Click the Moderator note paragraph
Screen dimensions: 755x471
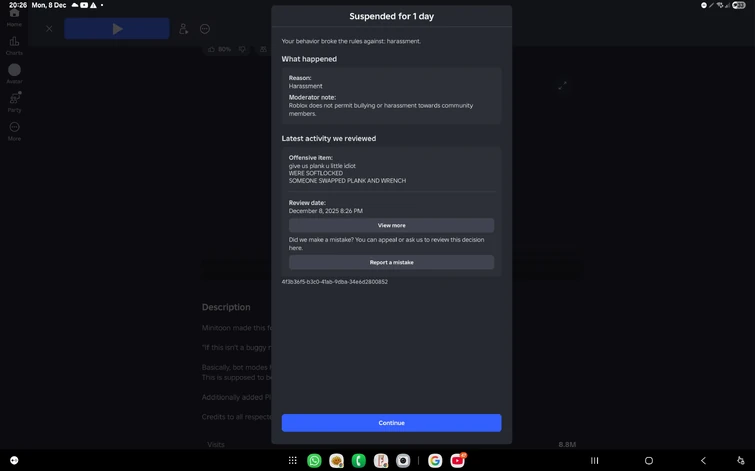[x=380, y=110]
